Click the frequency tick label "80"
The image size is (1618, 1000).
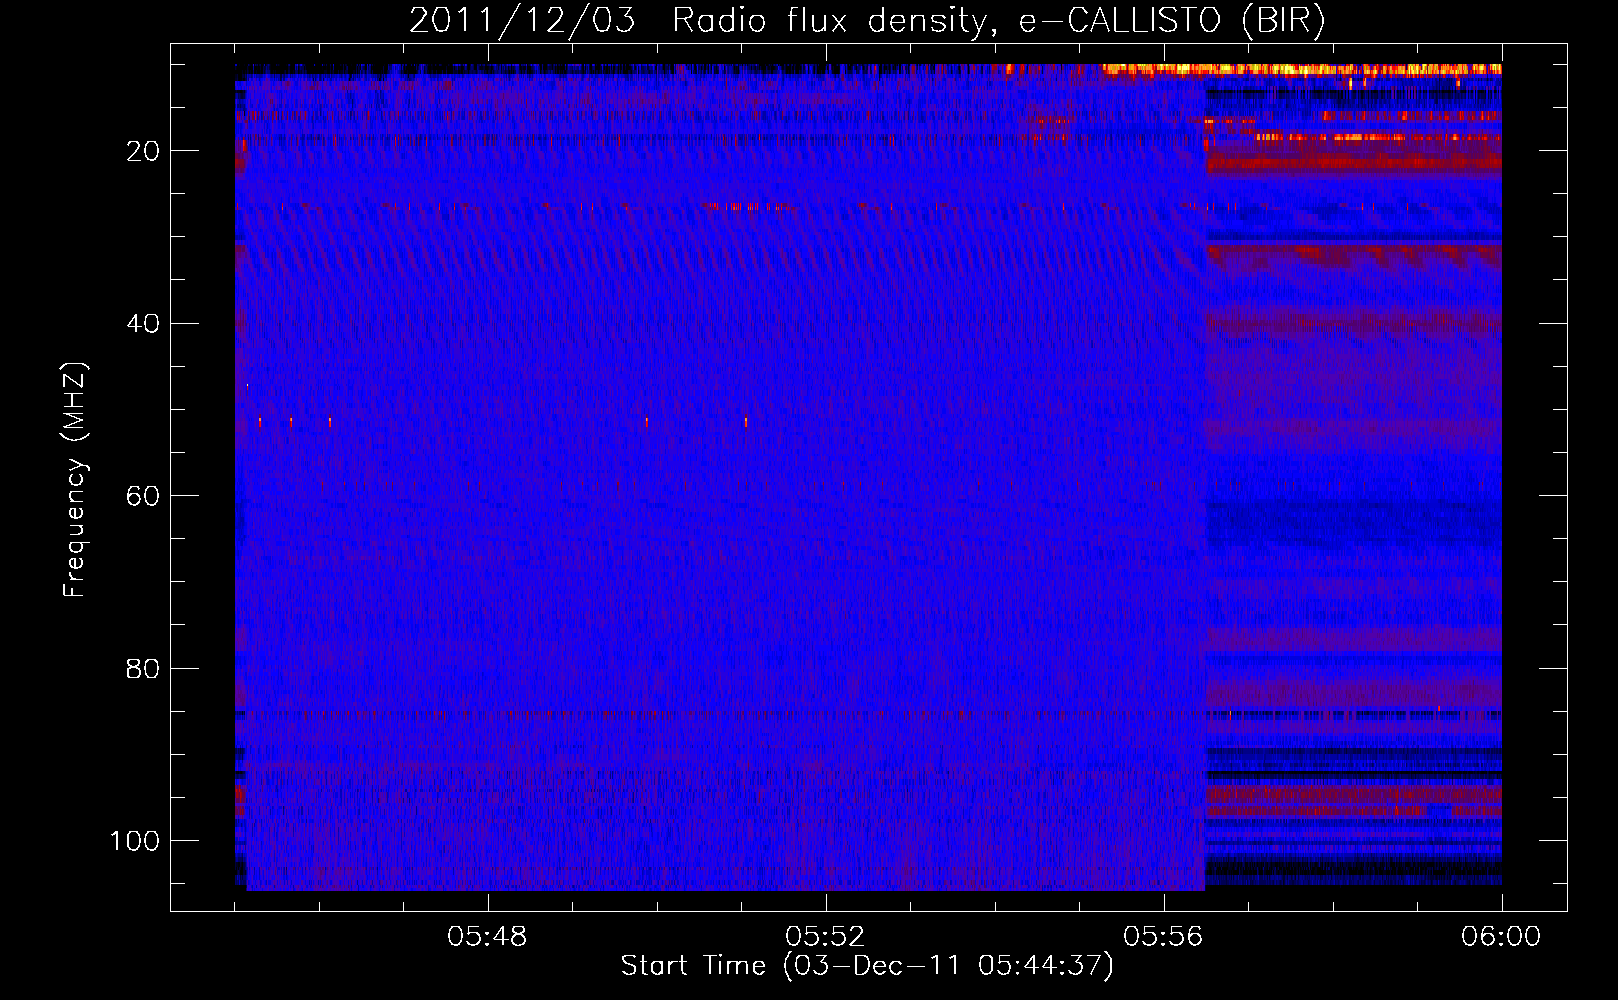tap(143, 668)
